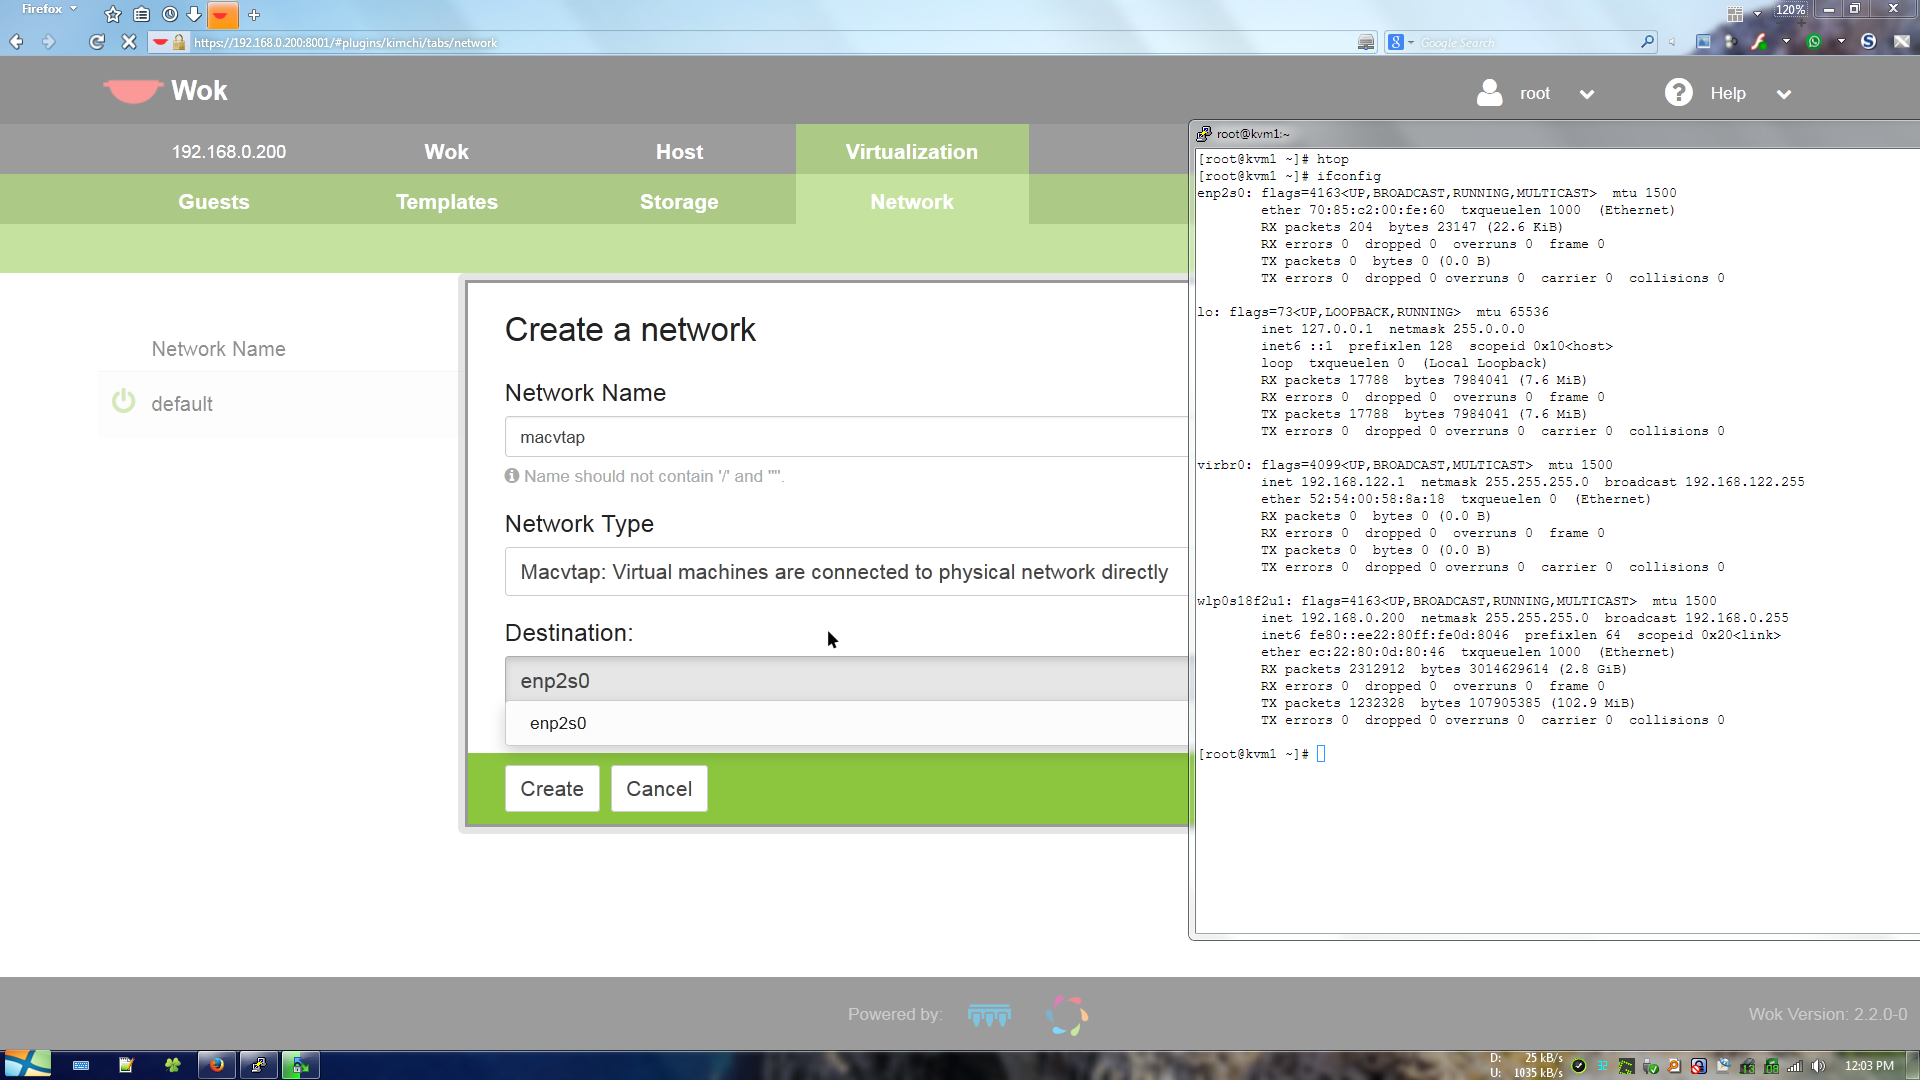Click the Cancel button
1920x1080 pixels.
coord(658,789)
